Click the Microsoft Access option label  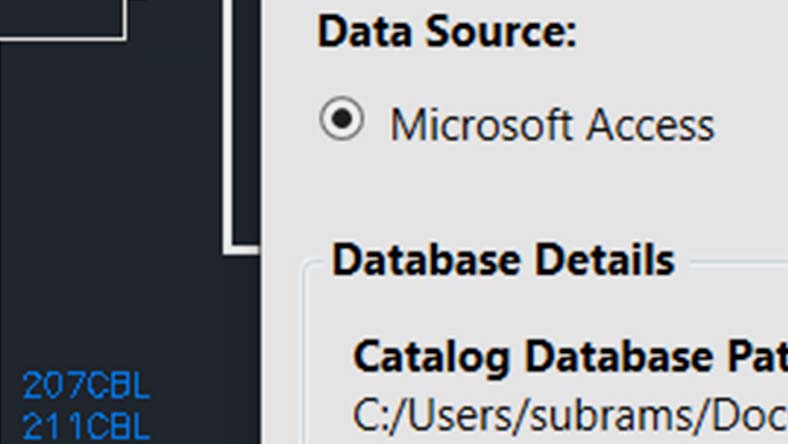point(552,125)
